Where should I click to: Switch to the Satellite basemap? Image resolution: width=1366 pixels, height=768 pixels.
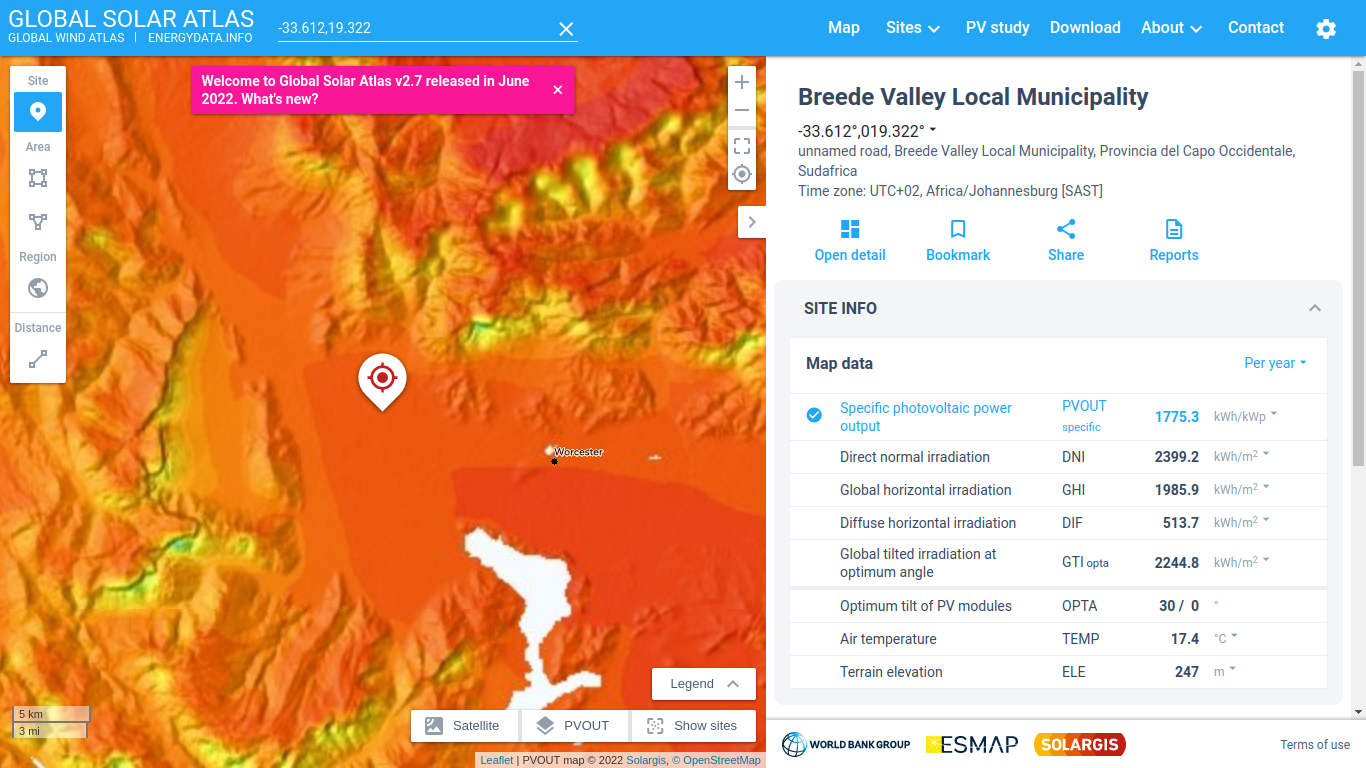465,726
